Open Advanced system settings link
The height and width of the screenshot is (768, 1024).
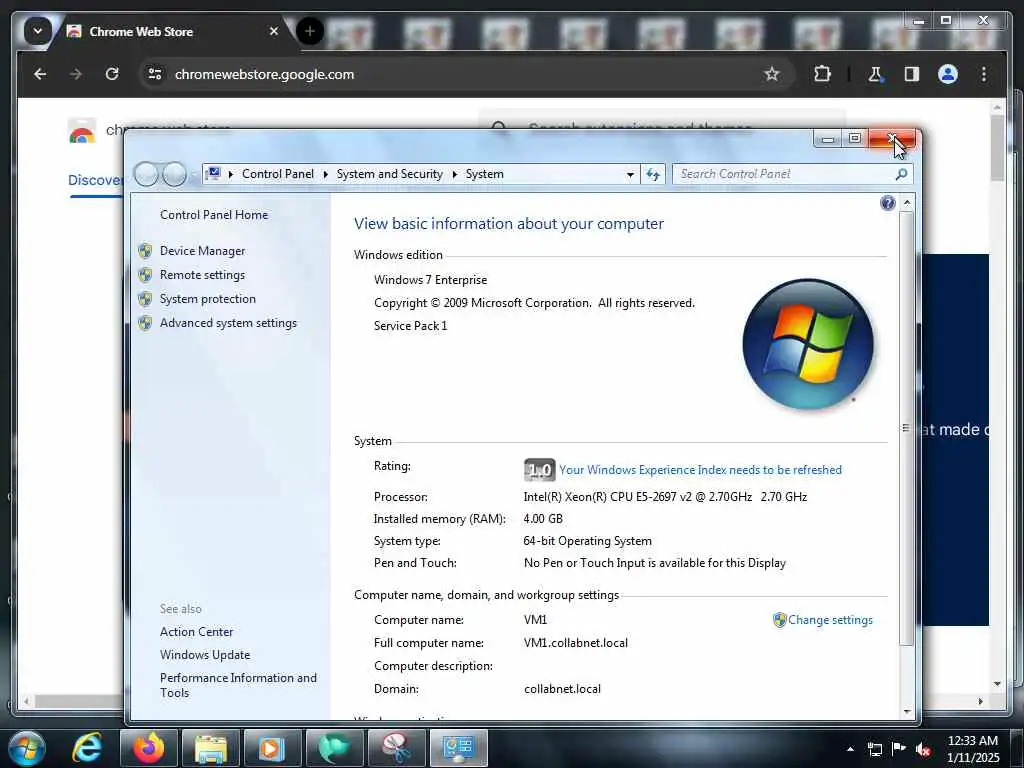[228, 323]
